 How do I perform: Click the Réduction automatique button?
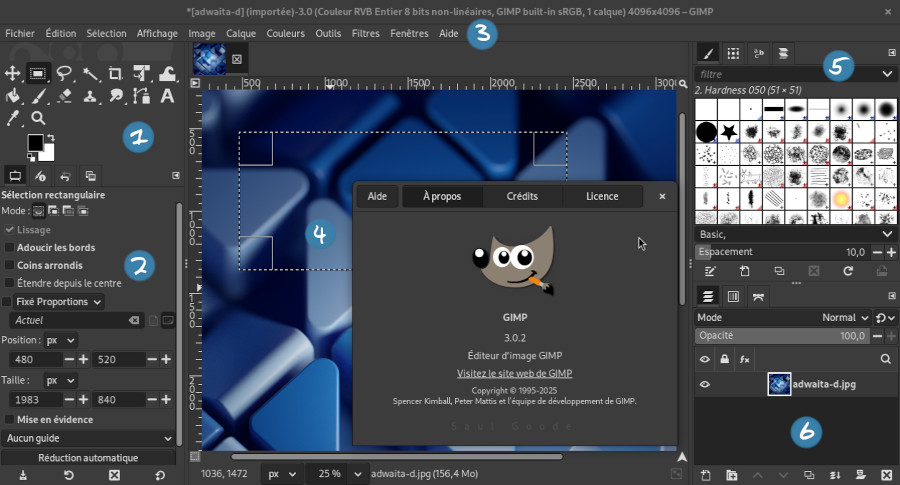(x=88, y=458)
